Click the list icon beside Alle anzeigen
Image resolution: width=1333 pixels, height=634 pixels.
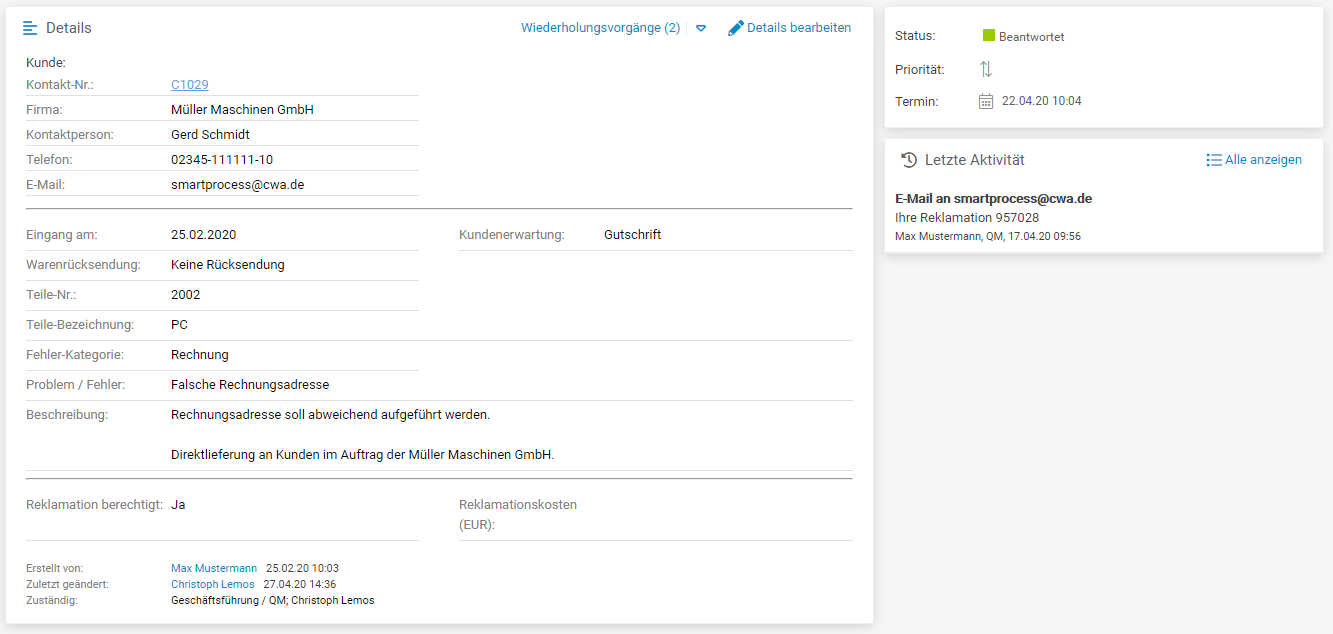pos(1214,160)
